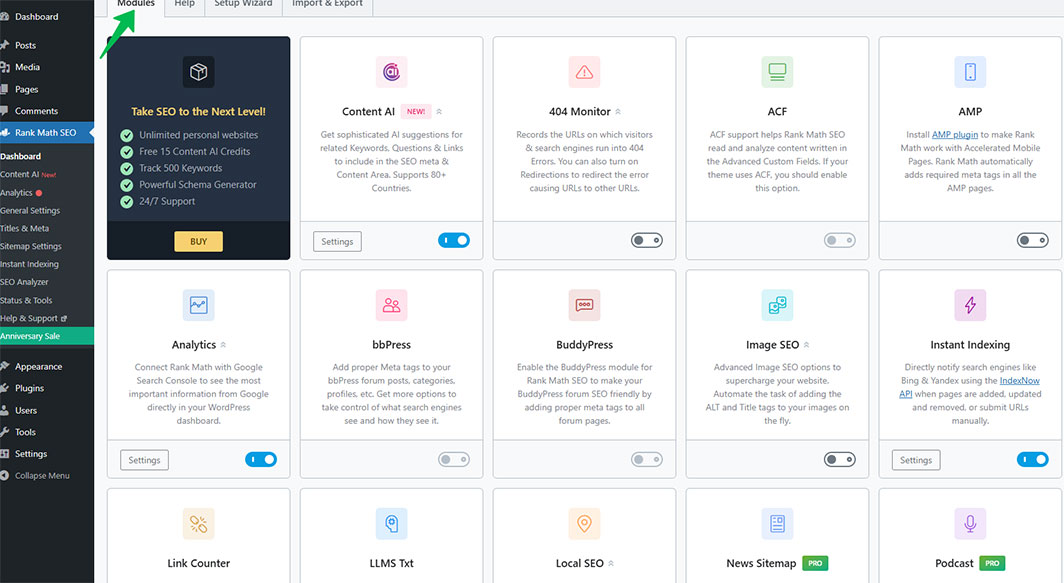
Task: Click the AMP mobile phone icon
Action: (969, 72)
